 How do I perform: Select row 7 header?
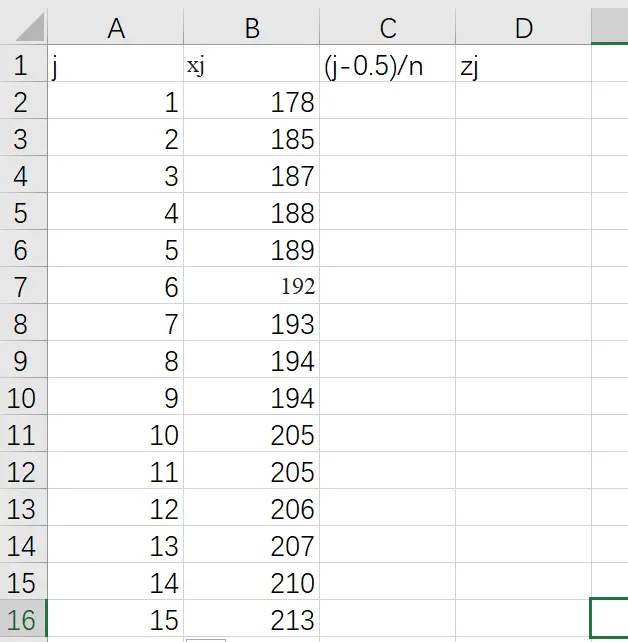23,285
